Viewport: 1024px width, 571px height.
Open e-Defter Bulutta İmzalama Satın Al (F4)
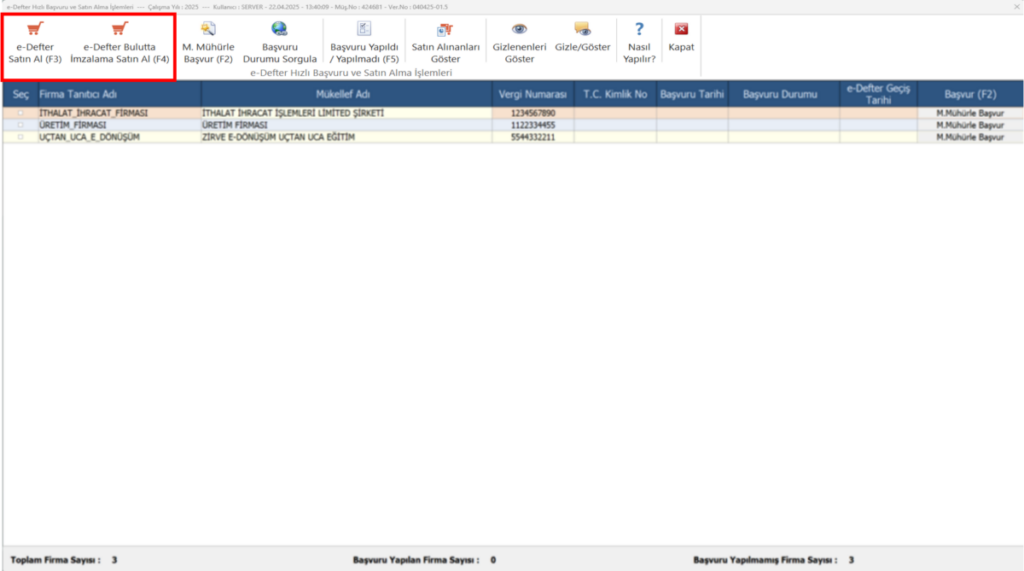[120, 42]
